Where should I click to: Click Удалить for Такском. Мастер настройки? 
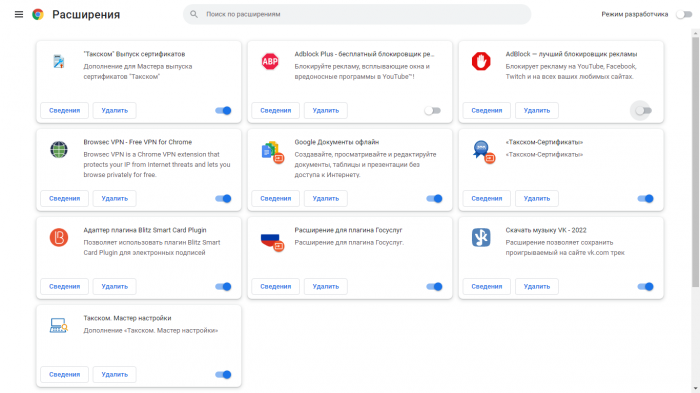114,374
